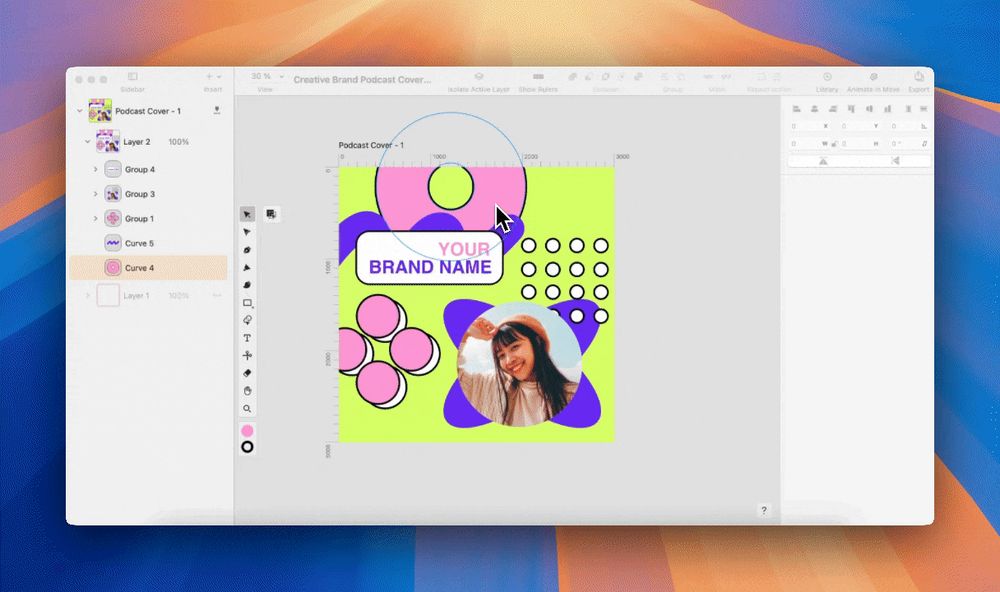The image size is (1000, 592).
Task: Select the Node (direct selection) tool
Action: [x=247, y=232]
